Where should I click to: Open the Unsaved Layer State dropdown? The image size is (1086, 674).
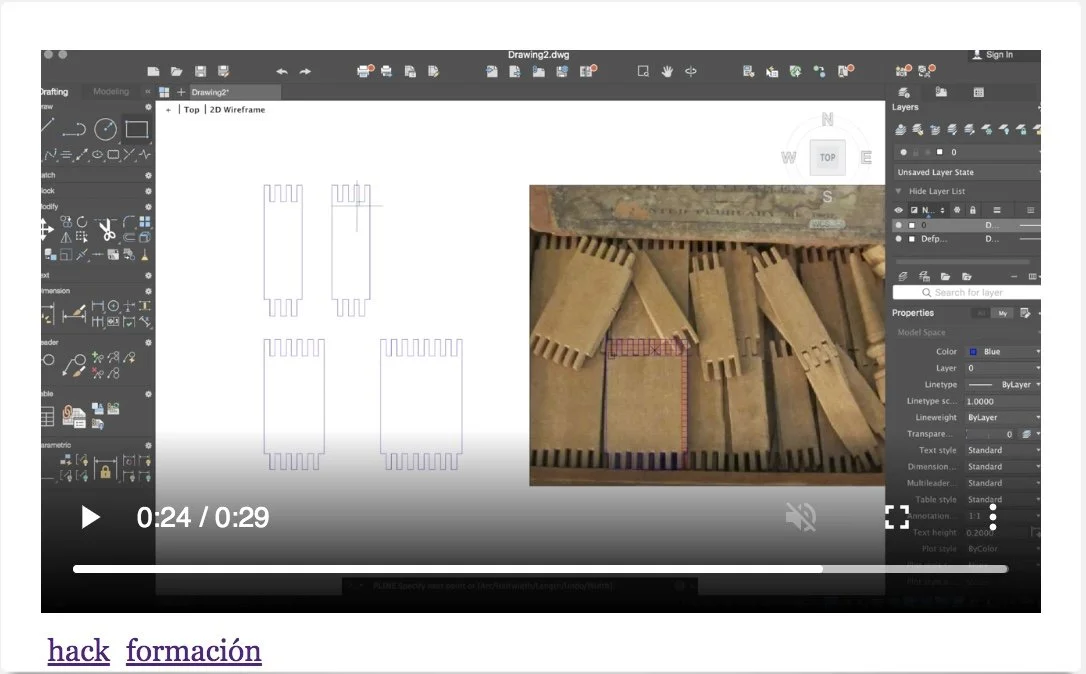(x=968, y=172)
